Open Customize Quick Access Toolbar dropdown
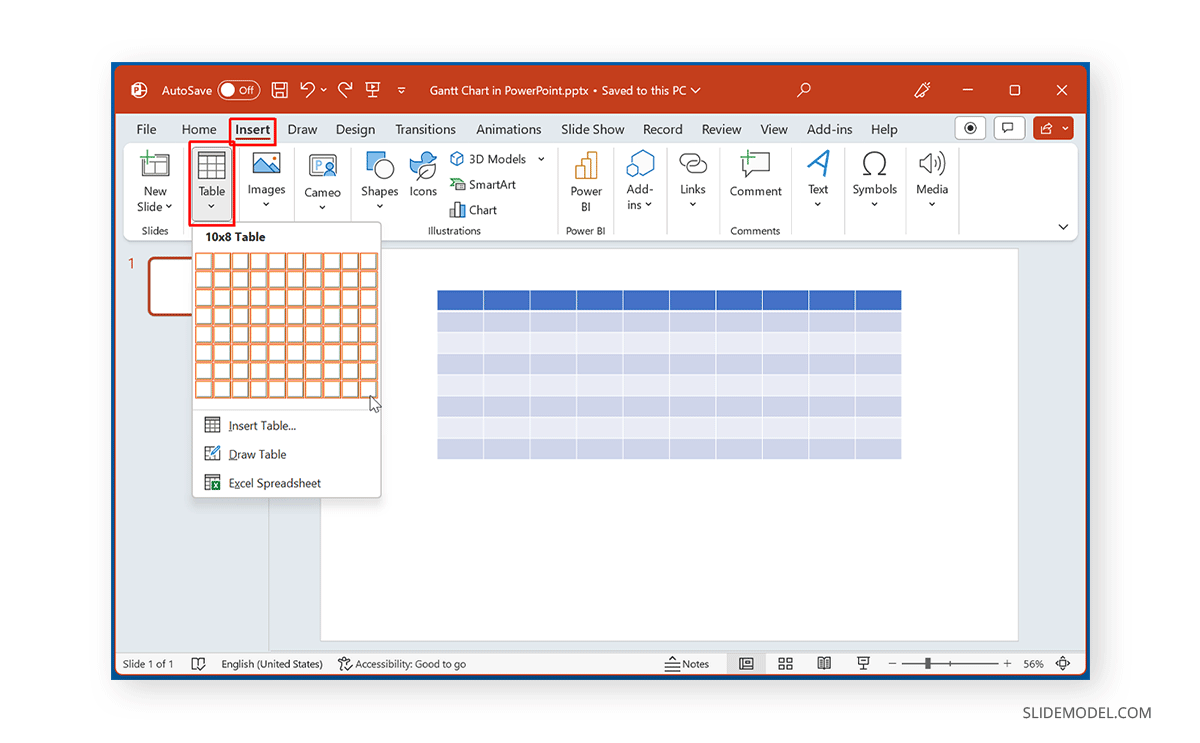This screenshot has height=743, width=1200. click(x=402, y=90)
